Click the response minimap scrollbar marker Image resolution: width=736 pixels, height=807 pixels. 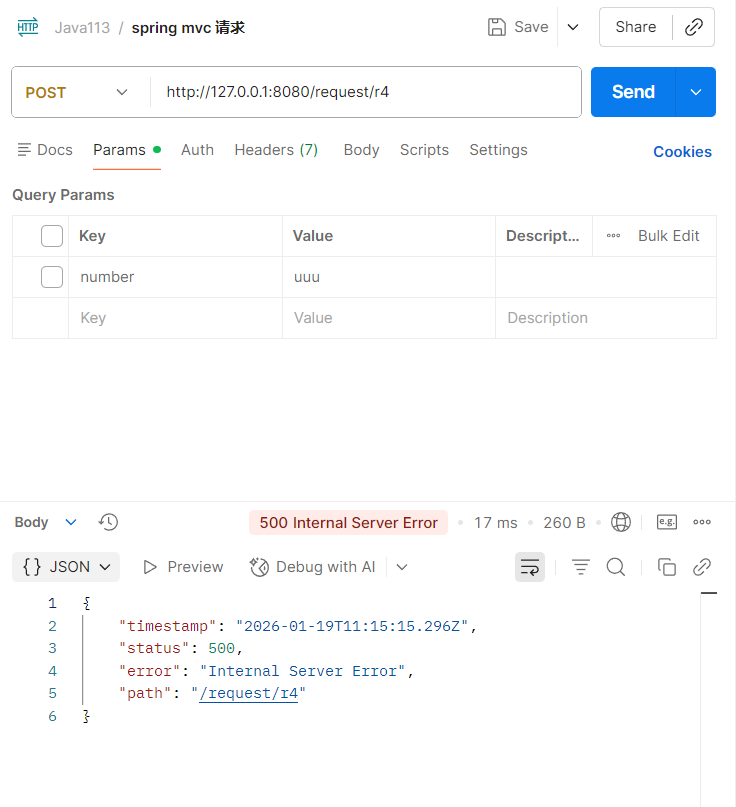click(709, 593)
